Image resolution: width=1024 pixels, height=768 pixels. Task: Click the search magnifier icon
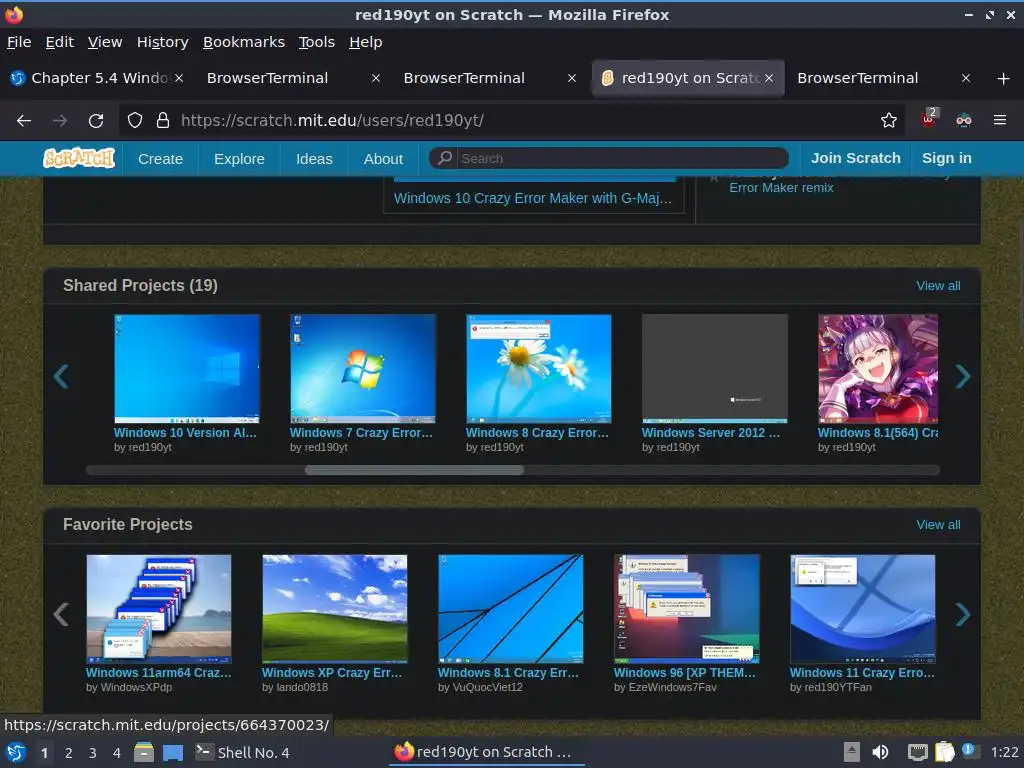[x=445, y=158]
